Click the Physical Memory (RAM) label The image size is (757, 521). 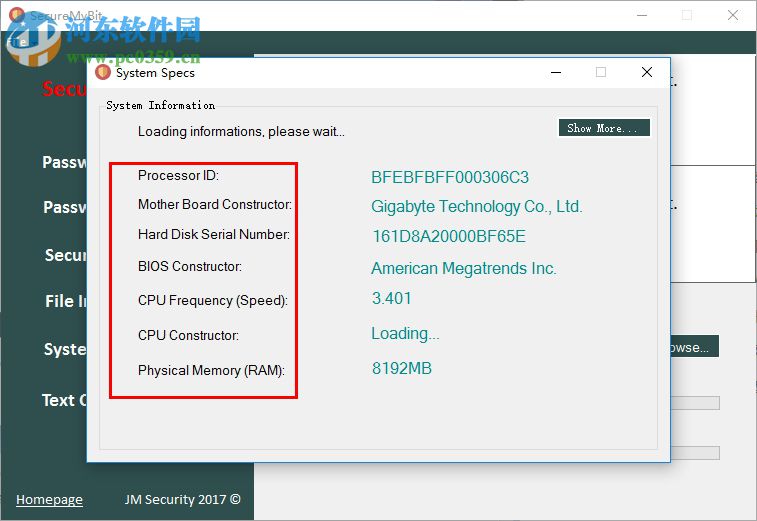(211, 370)
